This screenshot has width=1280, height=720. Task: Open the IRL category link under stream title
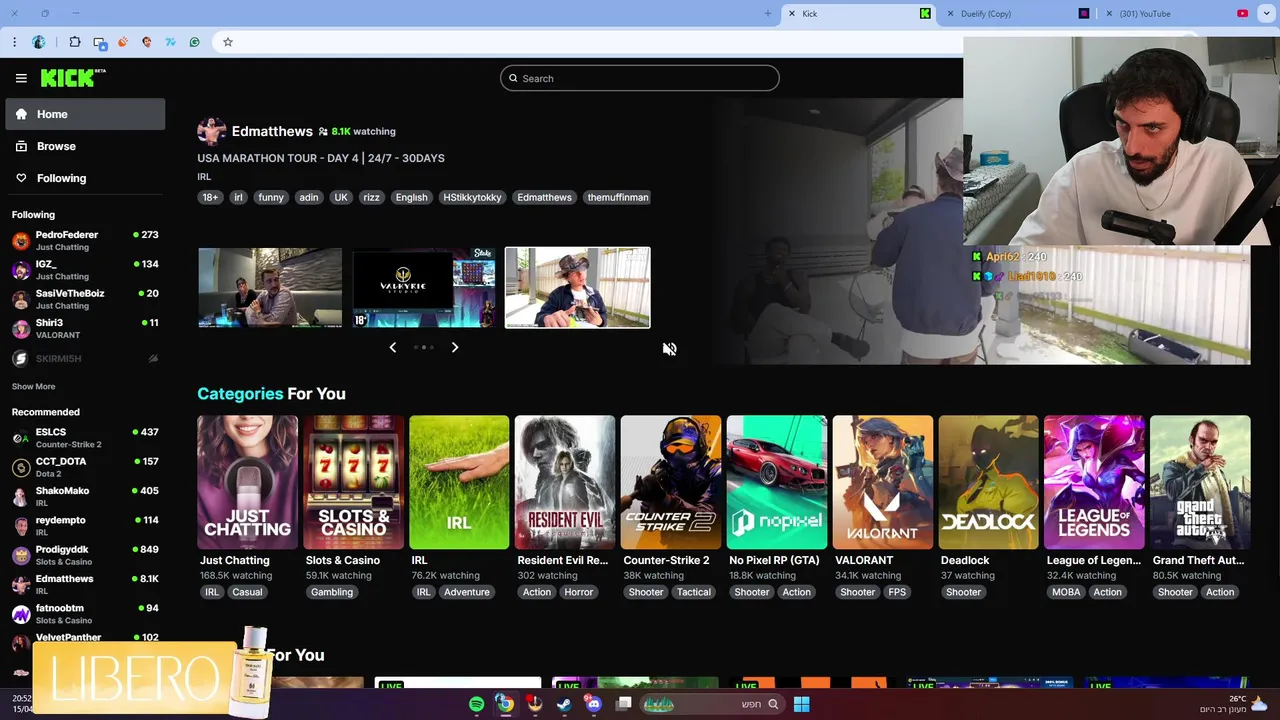(204, 177)
